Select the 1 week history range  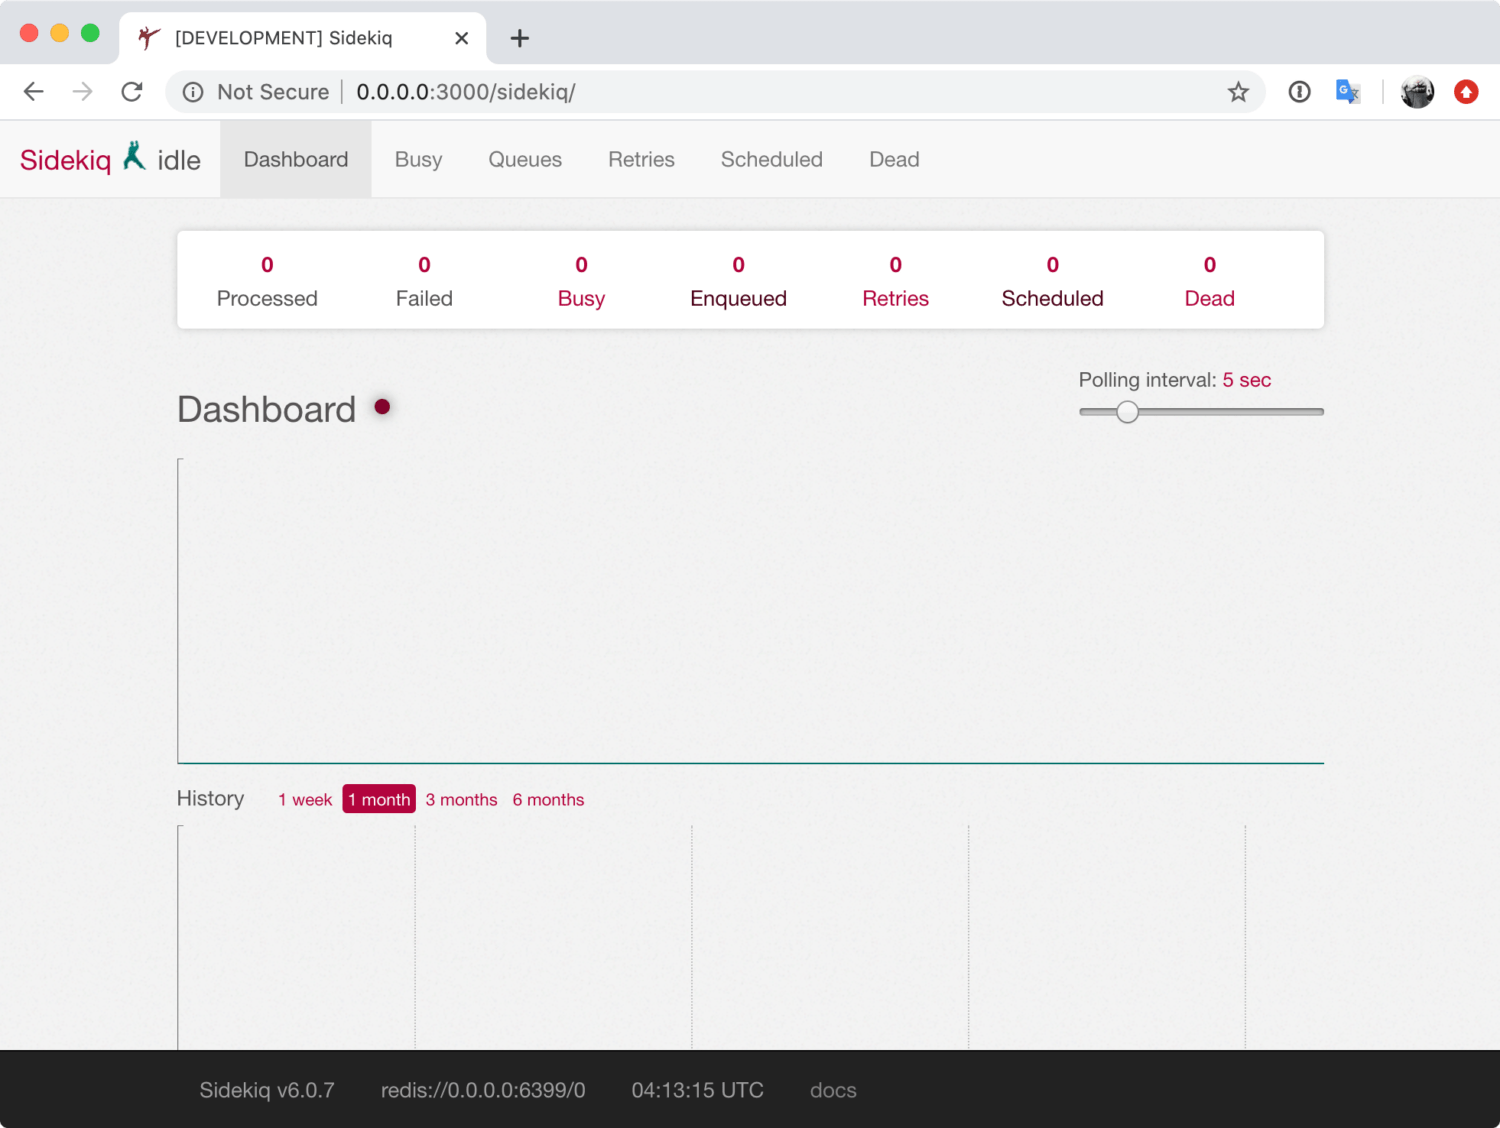click(x=305, y=799)
